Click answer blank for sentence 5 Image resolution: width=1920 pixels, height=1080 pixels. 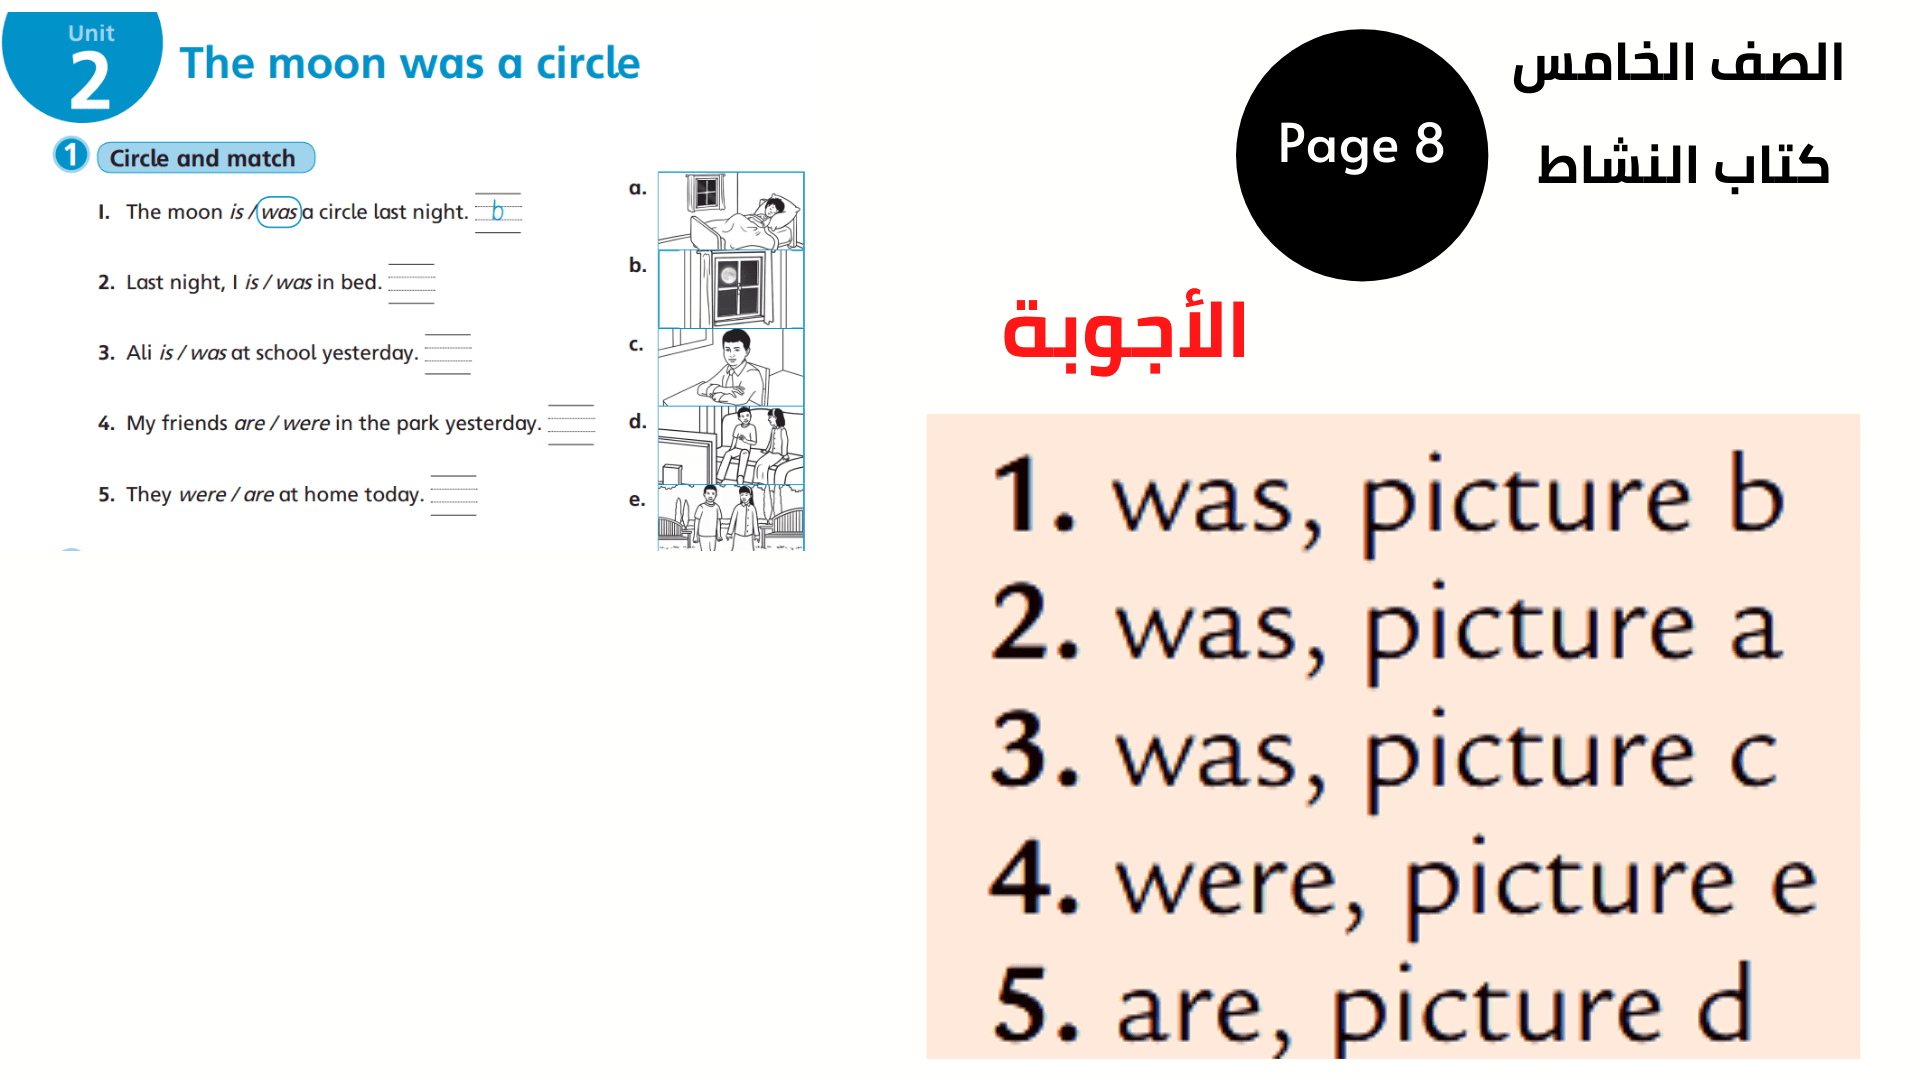click(468, 493)
